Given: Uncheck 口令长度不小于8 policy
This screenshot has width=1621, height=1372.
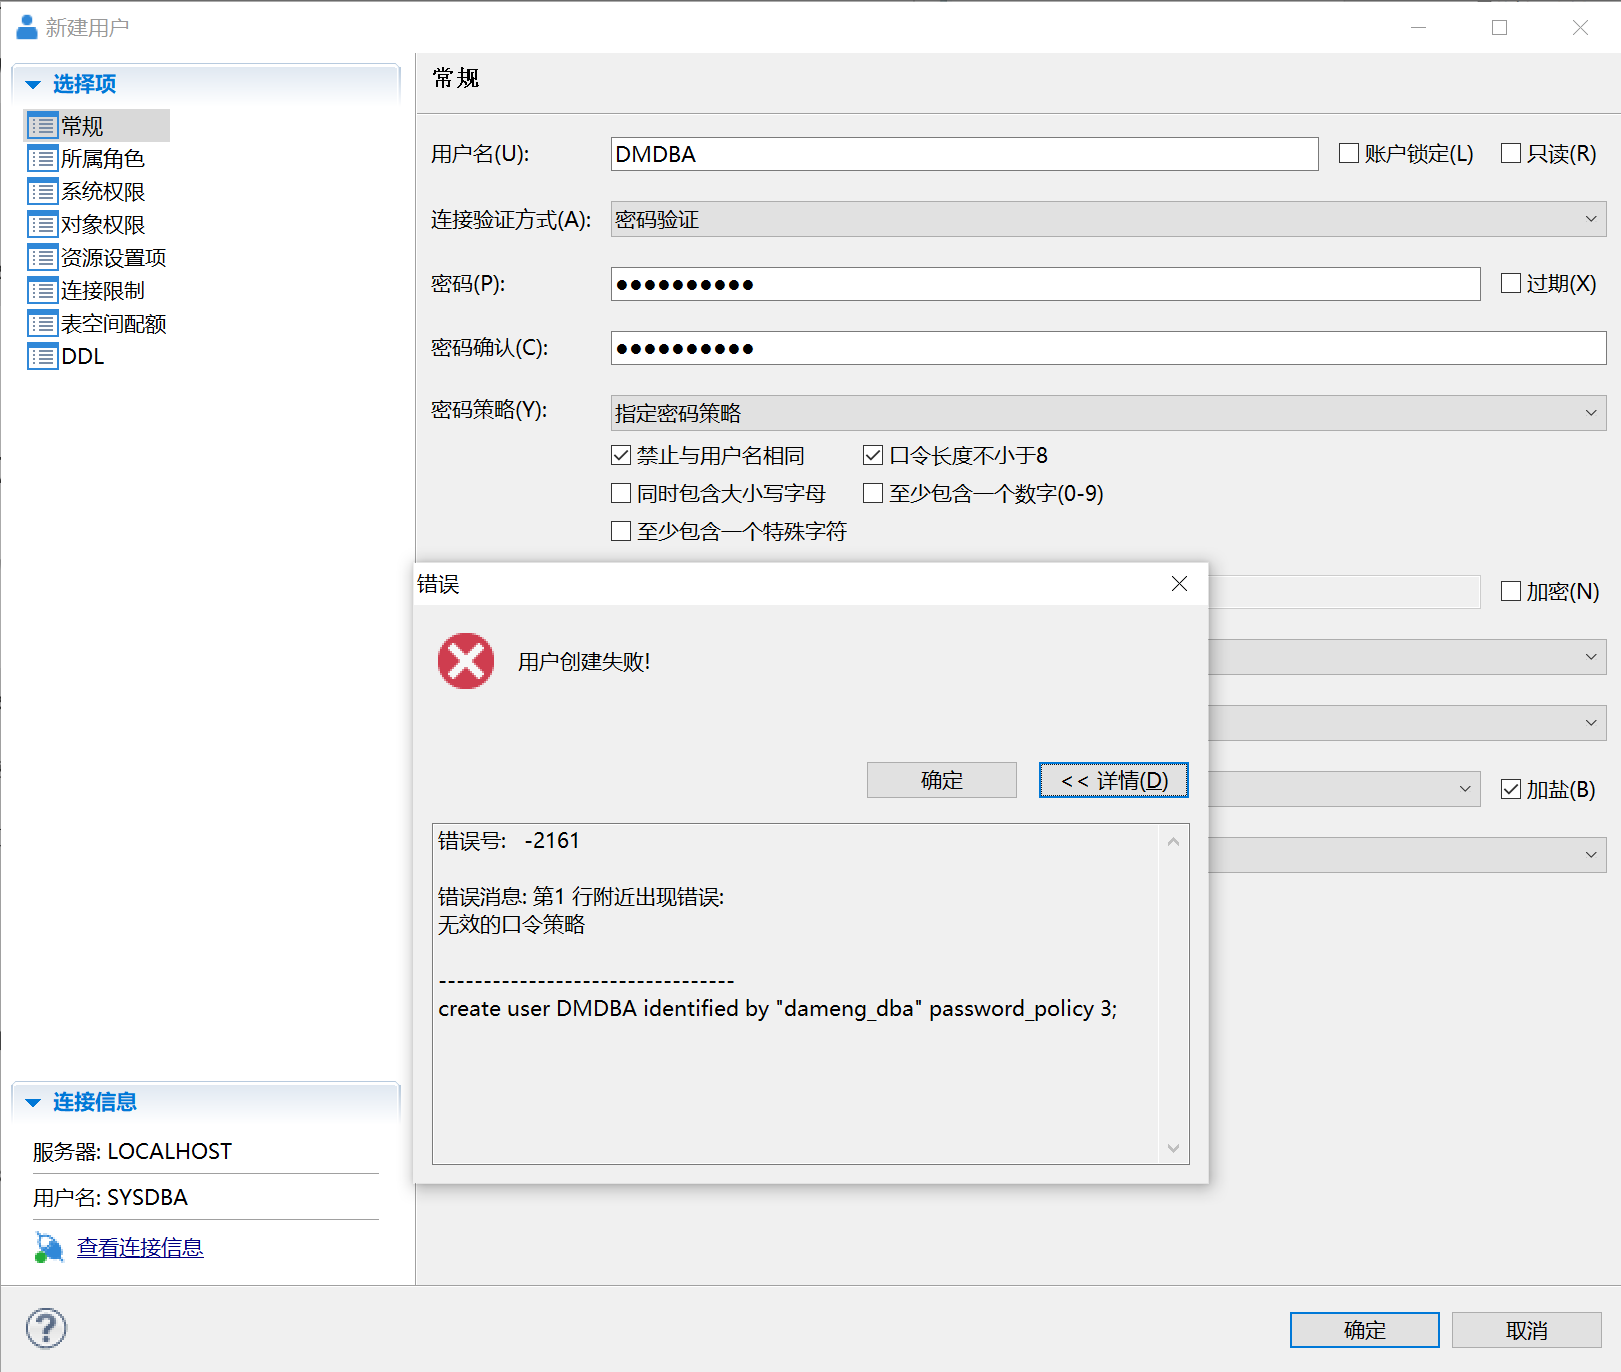Looking at the screenshot, I should click(873, 455).
